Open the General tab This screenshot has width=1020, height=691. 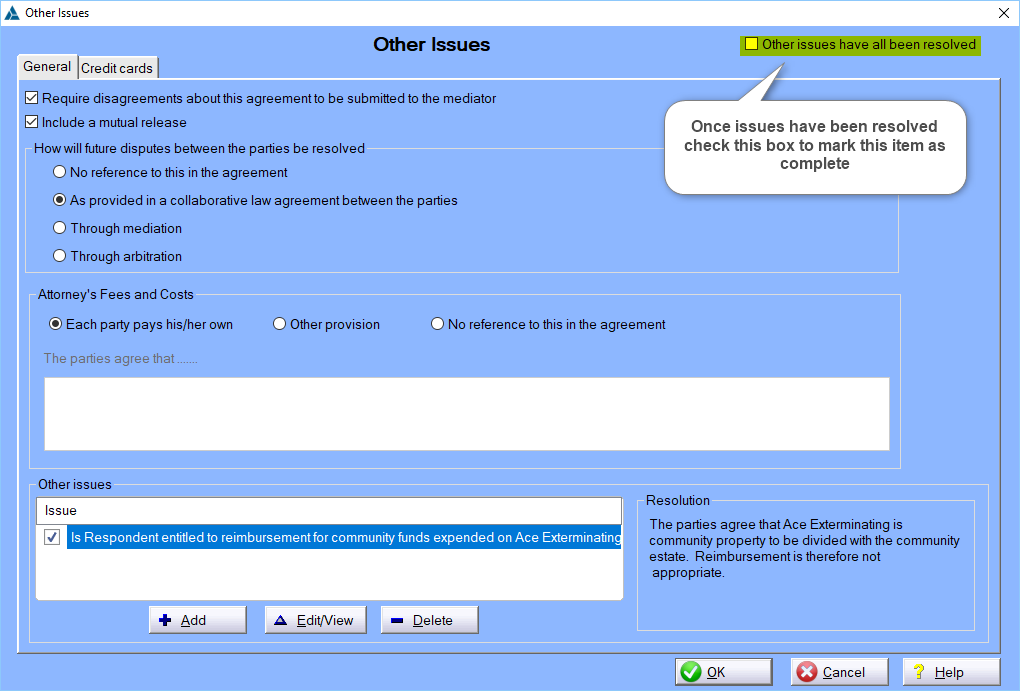click(47, 67)
